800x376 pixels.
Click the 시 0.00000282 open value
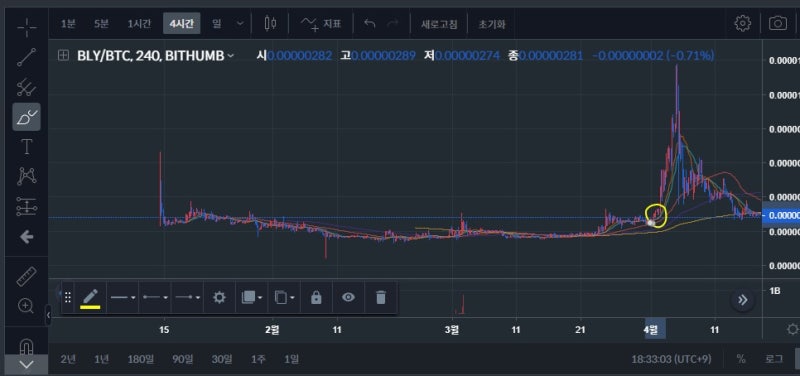click(x=294, y=56)
